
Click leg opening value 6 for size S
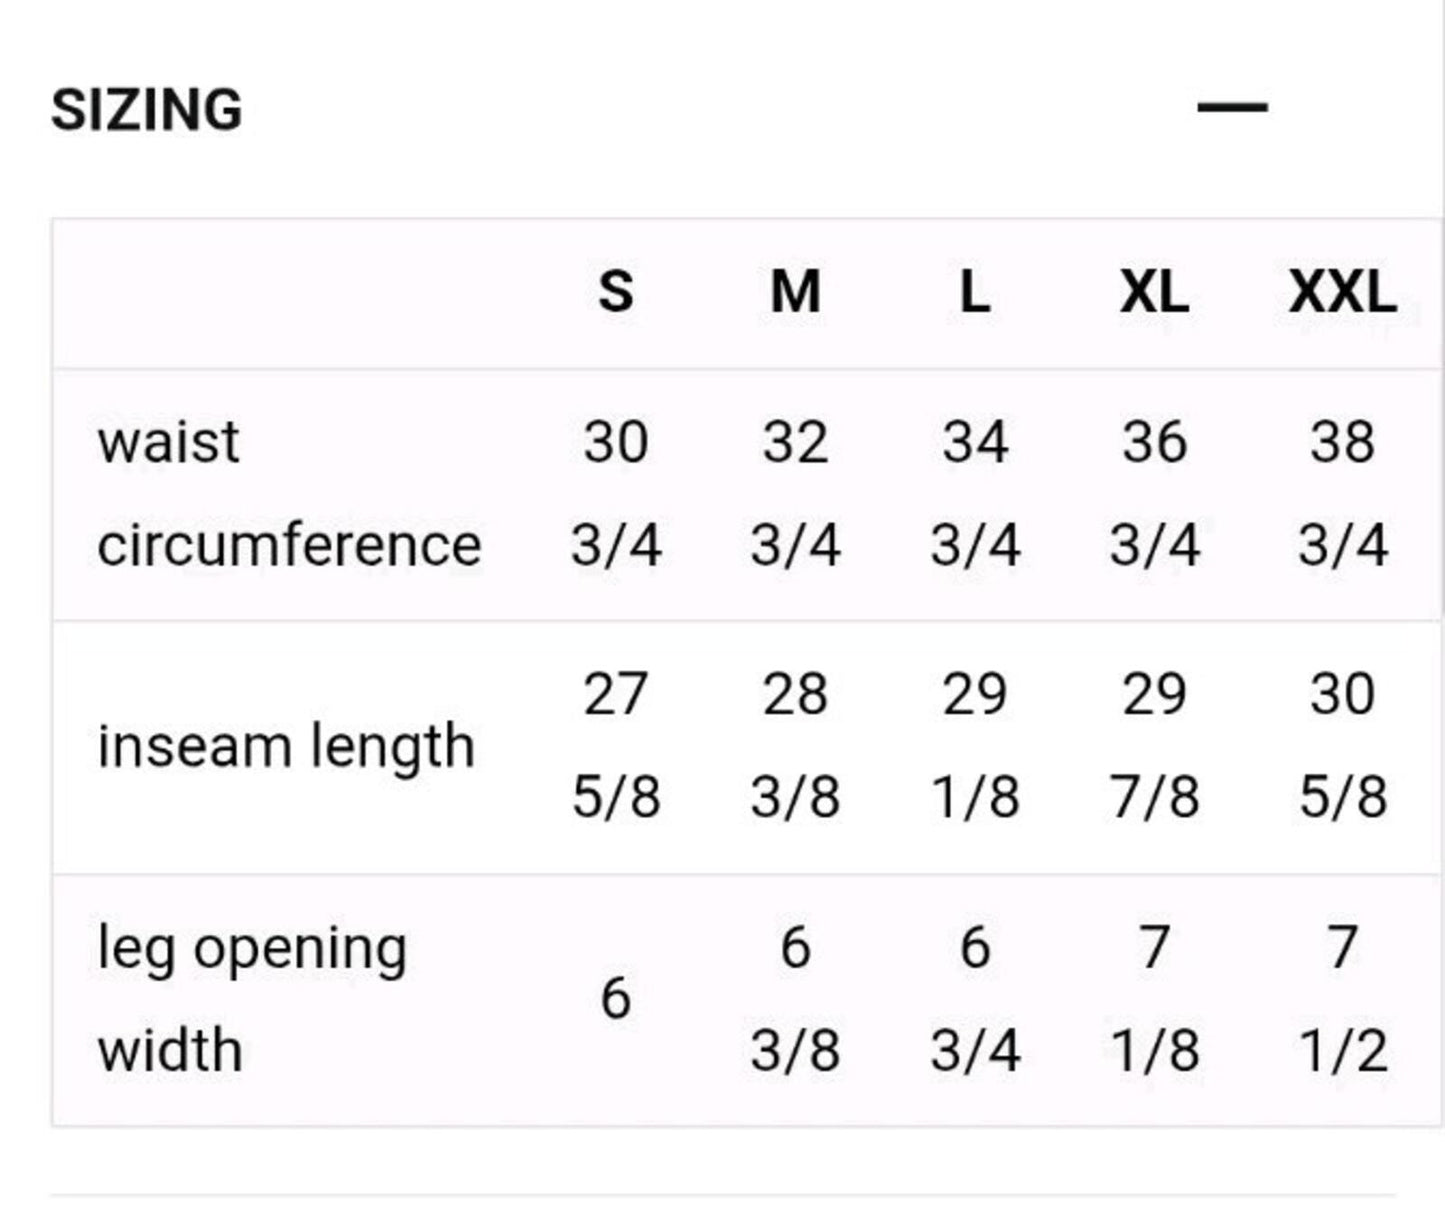(616, 999)
